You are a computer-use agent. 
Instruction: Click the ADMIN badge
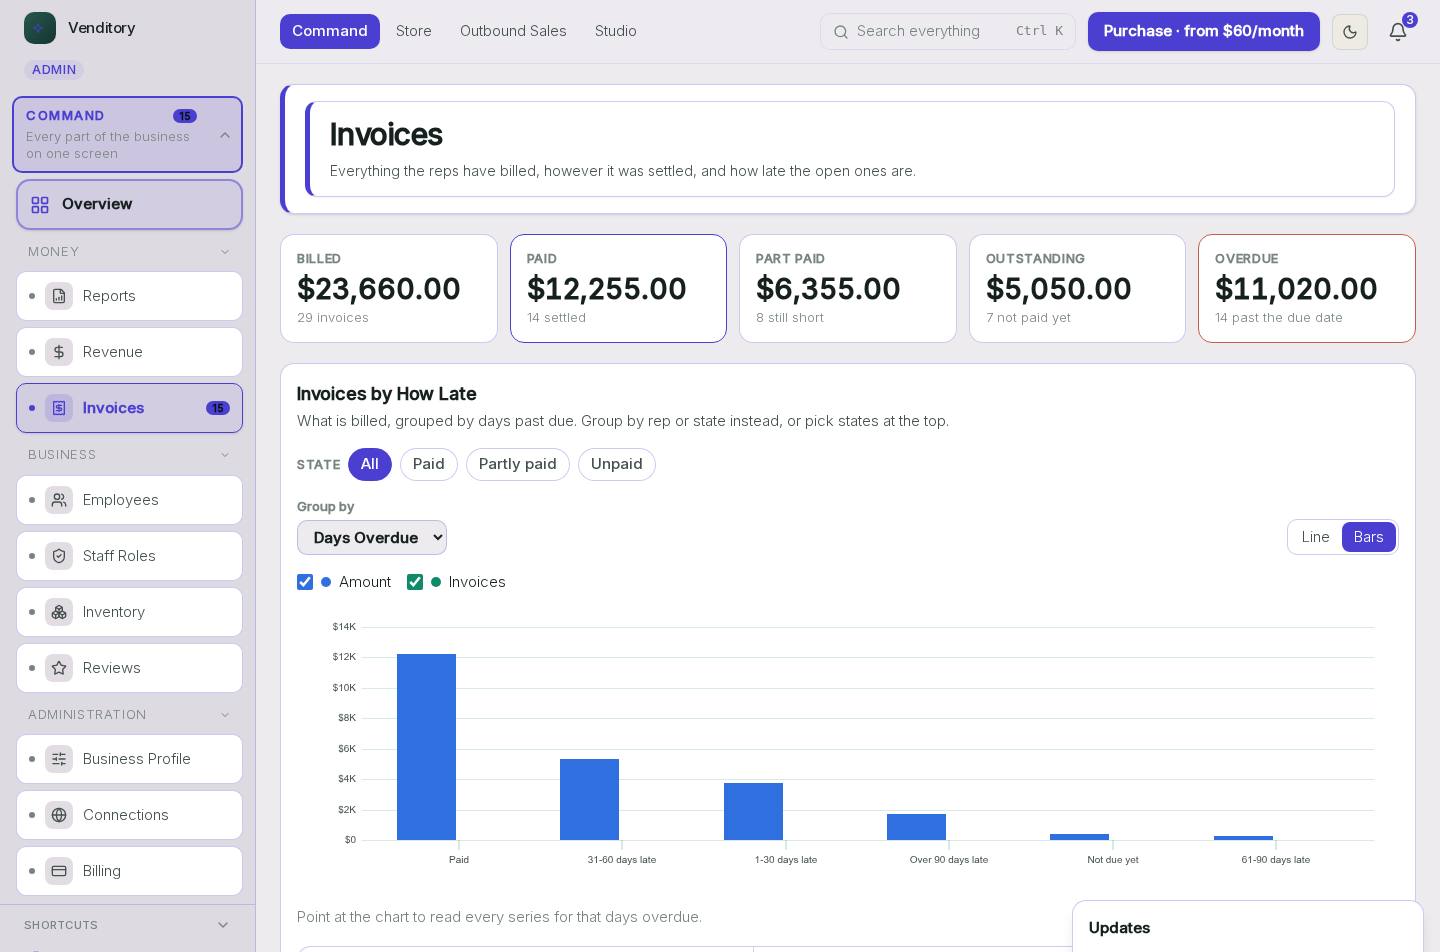coord(54,70)
